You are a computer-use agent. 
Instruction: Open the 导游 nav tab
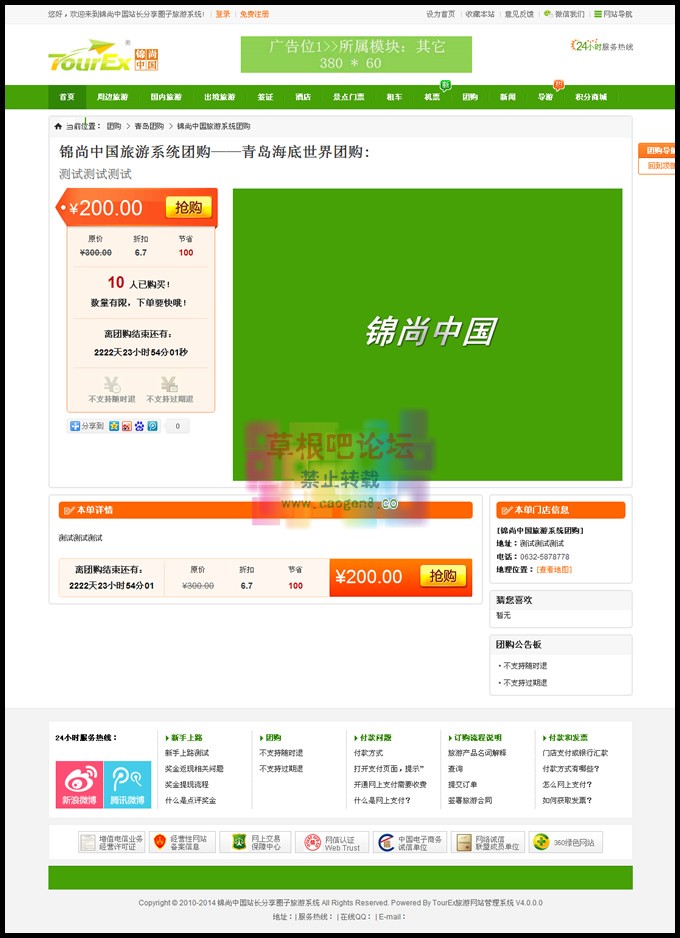[545, 97]
